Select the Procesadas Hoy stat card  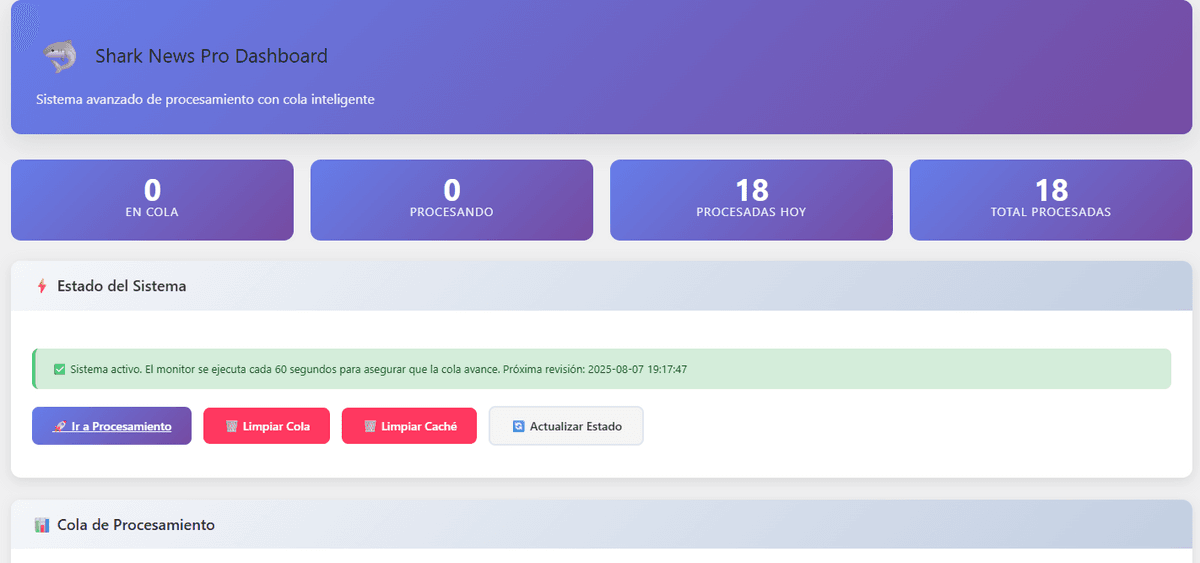pyautogui.click(x=751, y=200)
